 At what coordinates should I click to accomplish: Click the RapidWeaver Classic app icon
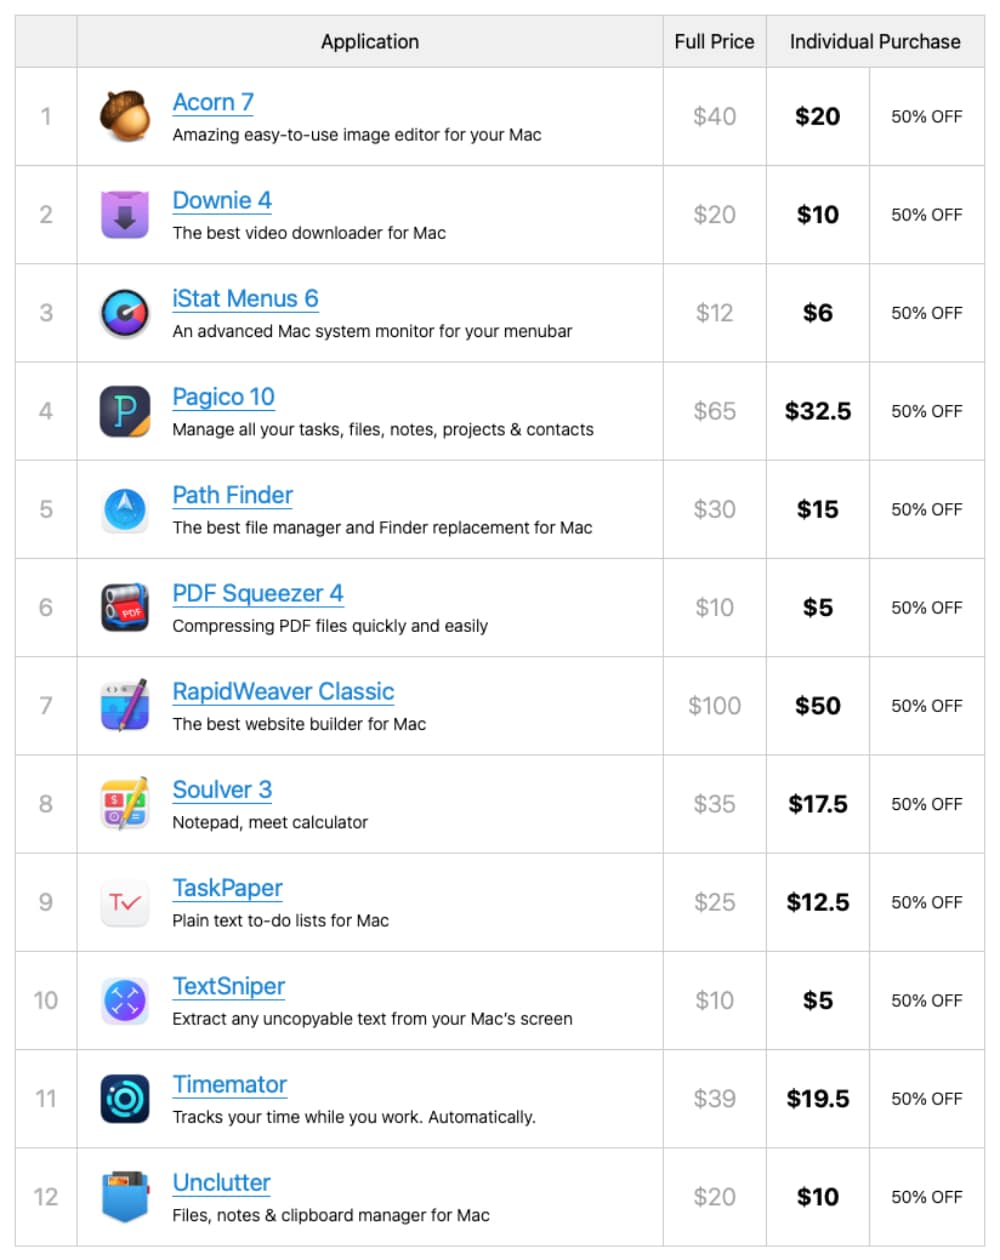pyautogui.click(x=125, y=705)
